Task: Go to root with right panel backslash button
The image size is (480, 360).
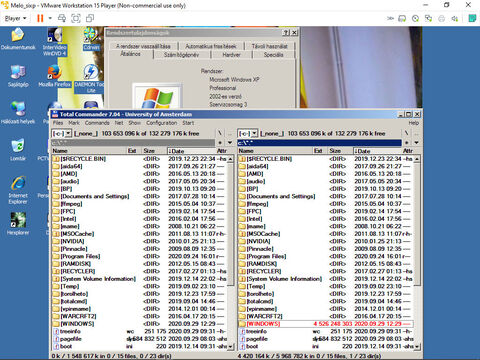Action: coord(406,133)
